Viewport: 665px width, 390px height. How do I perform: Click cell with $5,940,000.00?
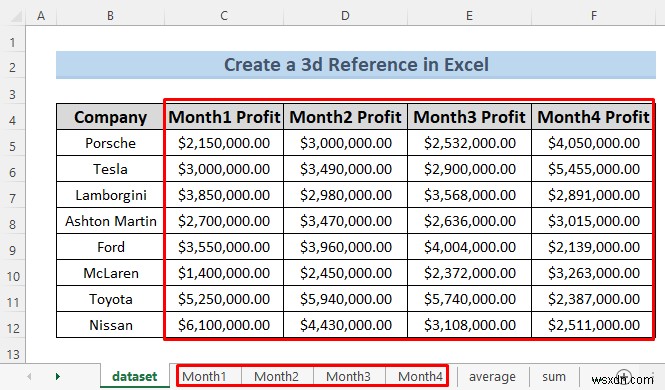[346, 299]
